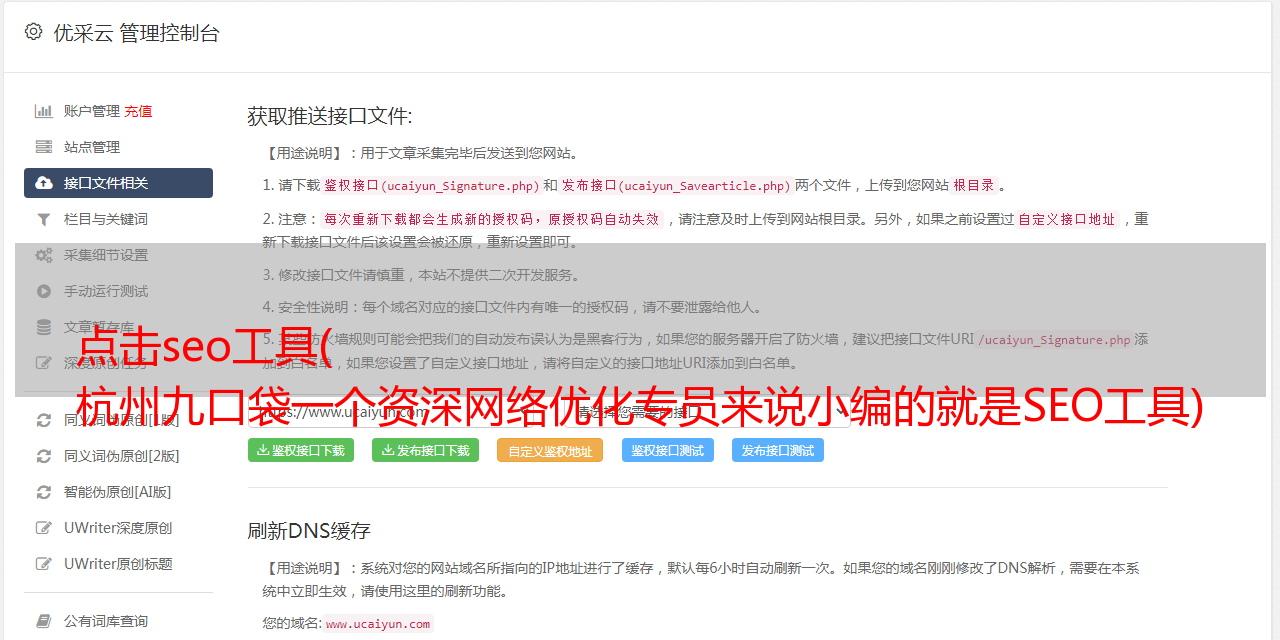Click the green 发布接口下载 button
The height and width of the screenshot is (640, 1280).
(x=425, y=450)
